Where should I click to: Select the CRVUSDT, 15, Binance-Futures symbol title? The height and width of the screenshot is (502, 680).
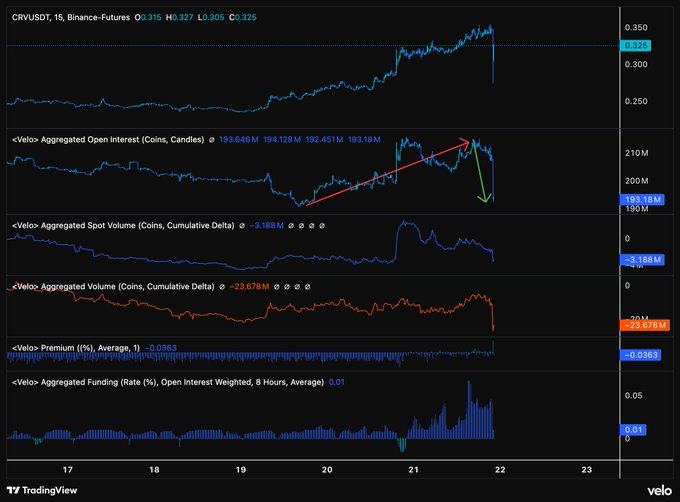(71, 17)
